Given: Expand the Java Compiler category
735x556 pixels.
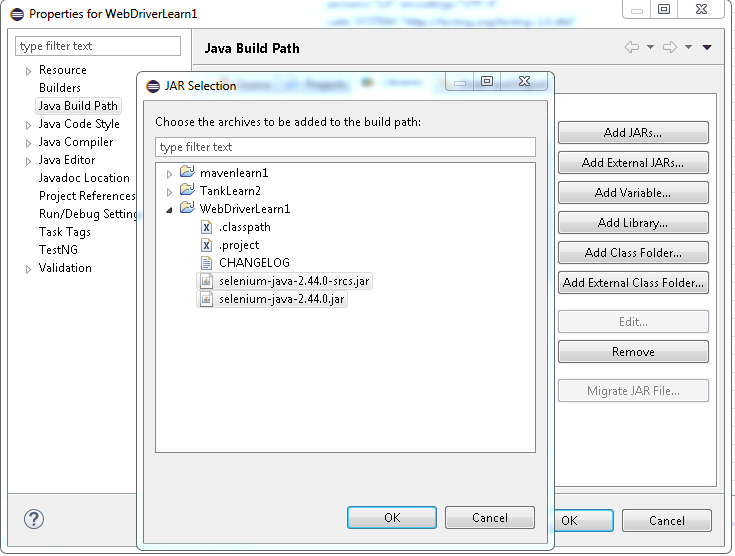Looking at the screenshot, I should coord(28,143).
